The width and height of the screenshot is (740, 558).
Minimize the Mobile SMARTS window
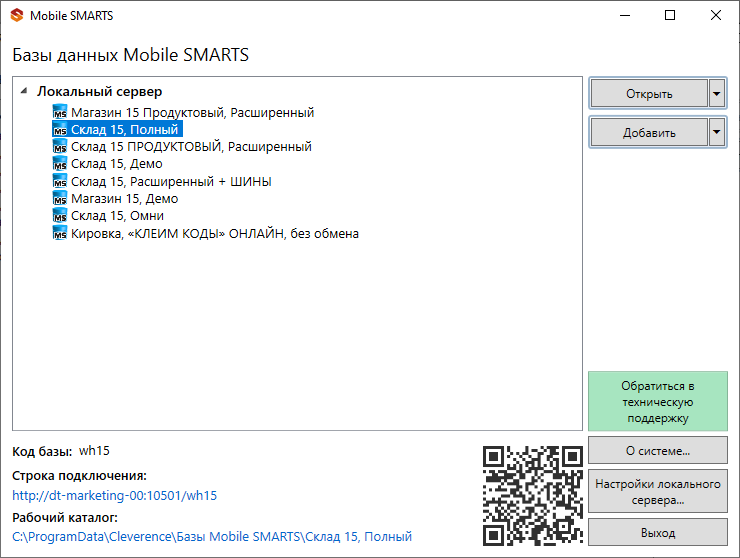(625, 16)
